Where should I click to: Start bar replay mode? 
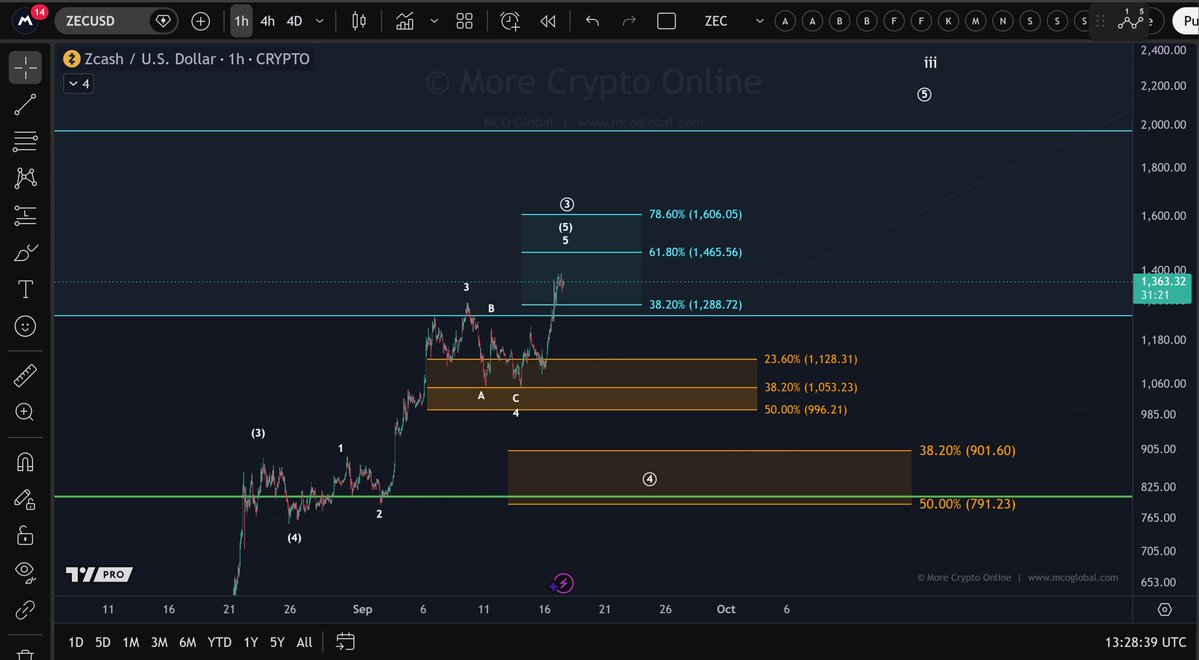coord(548,21)
